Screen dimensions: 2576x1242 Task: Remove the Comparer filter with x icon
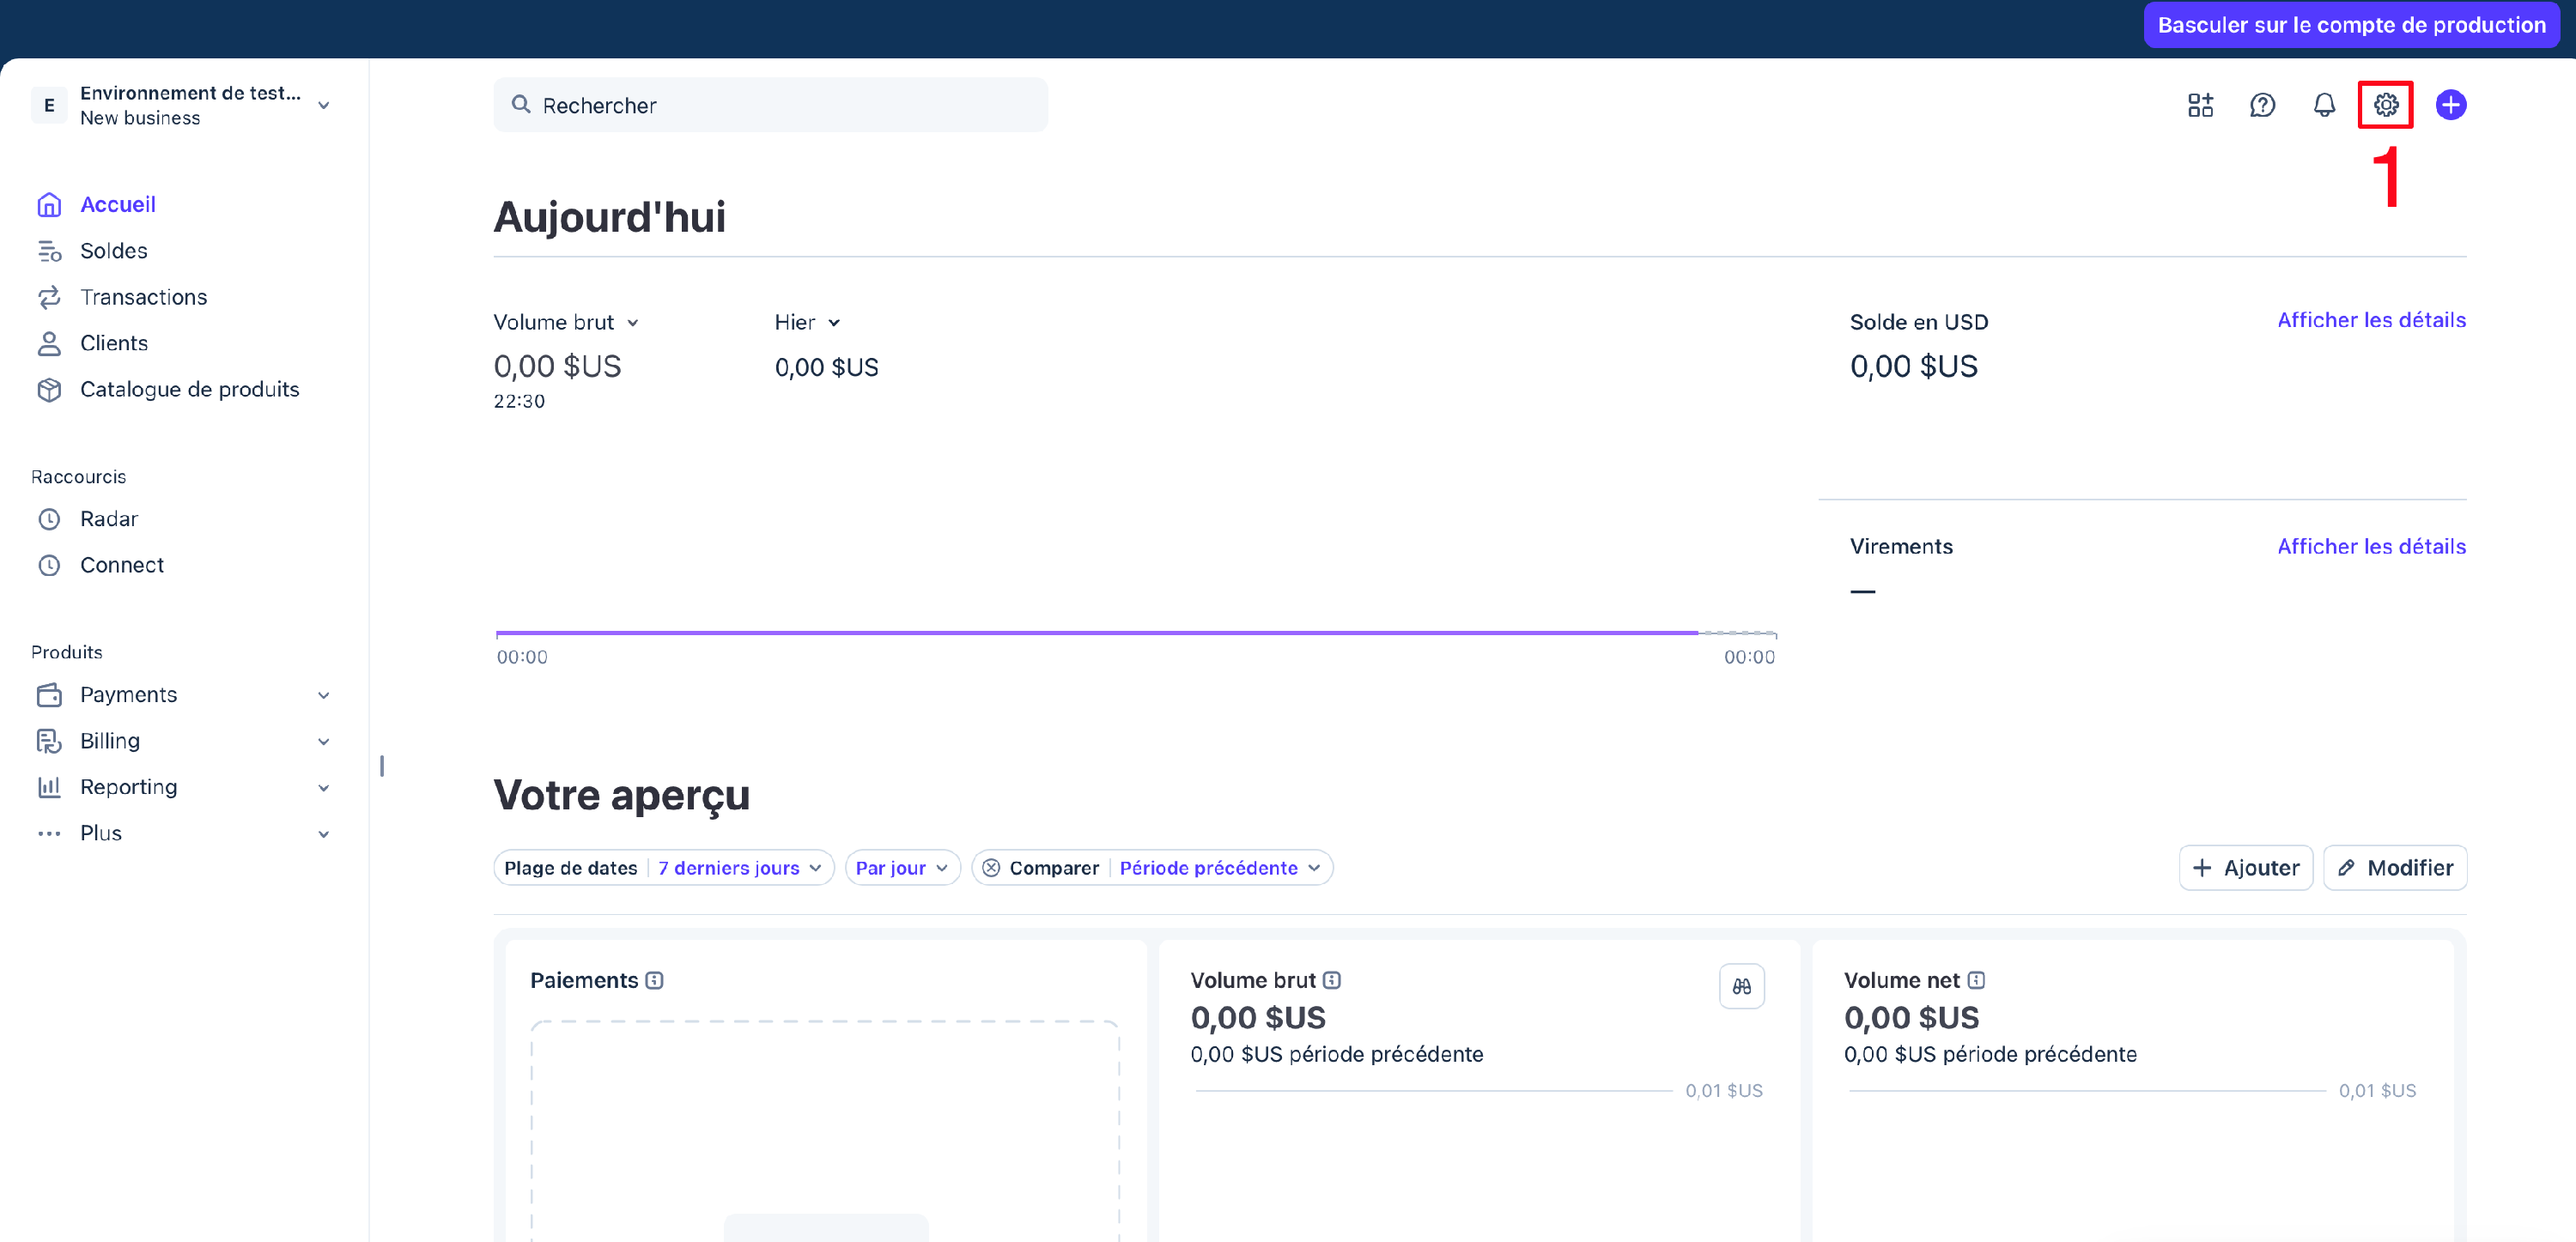(991, 868)
